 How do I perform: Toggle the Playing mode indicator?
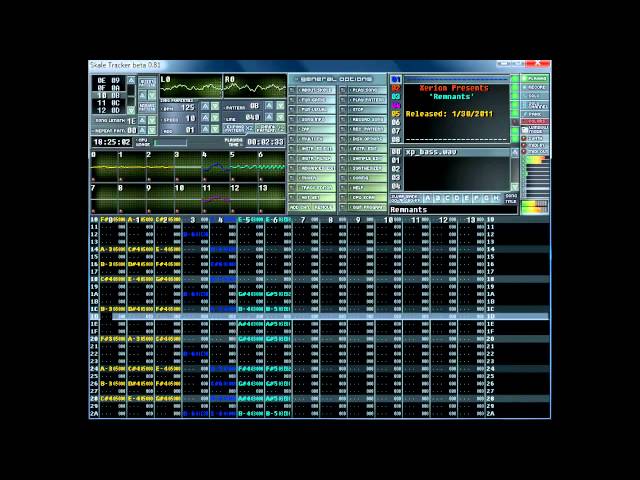534,78
